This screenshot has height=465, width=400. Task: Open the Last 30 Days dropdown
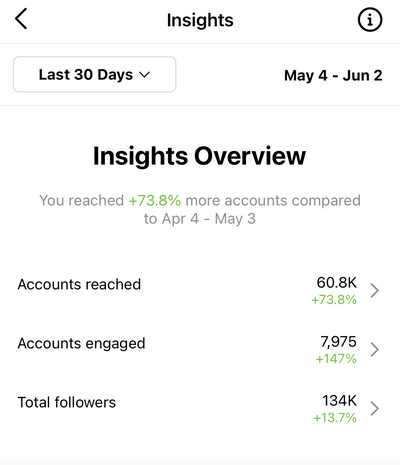[94, 74]
